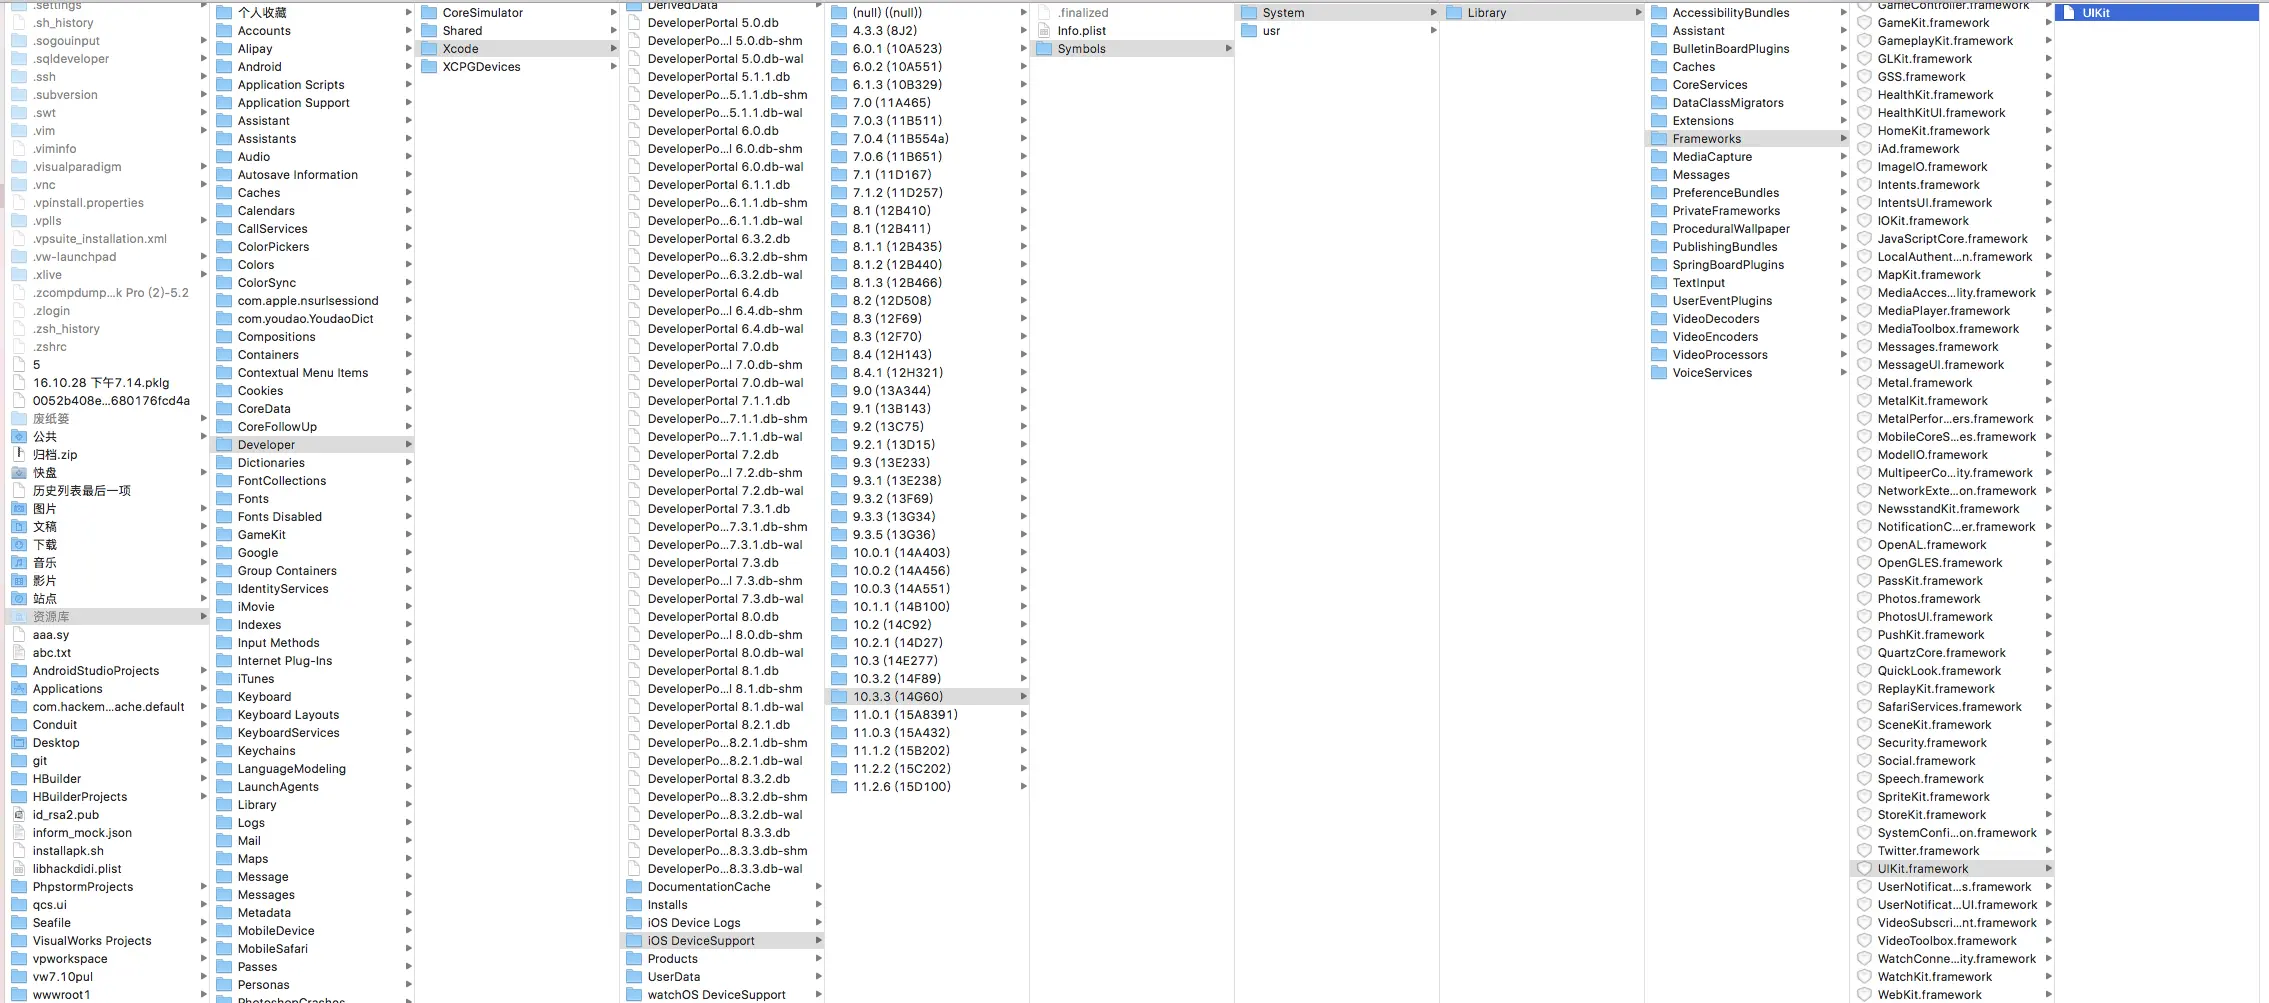The width and height of the screenshot is (2269, 1003).
Task: Click the CoreSimulator folder icon
Action: (x=429, y=13)
